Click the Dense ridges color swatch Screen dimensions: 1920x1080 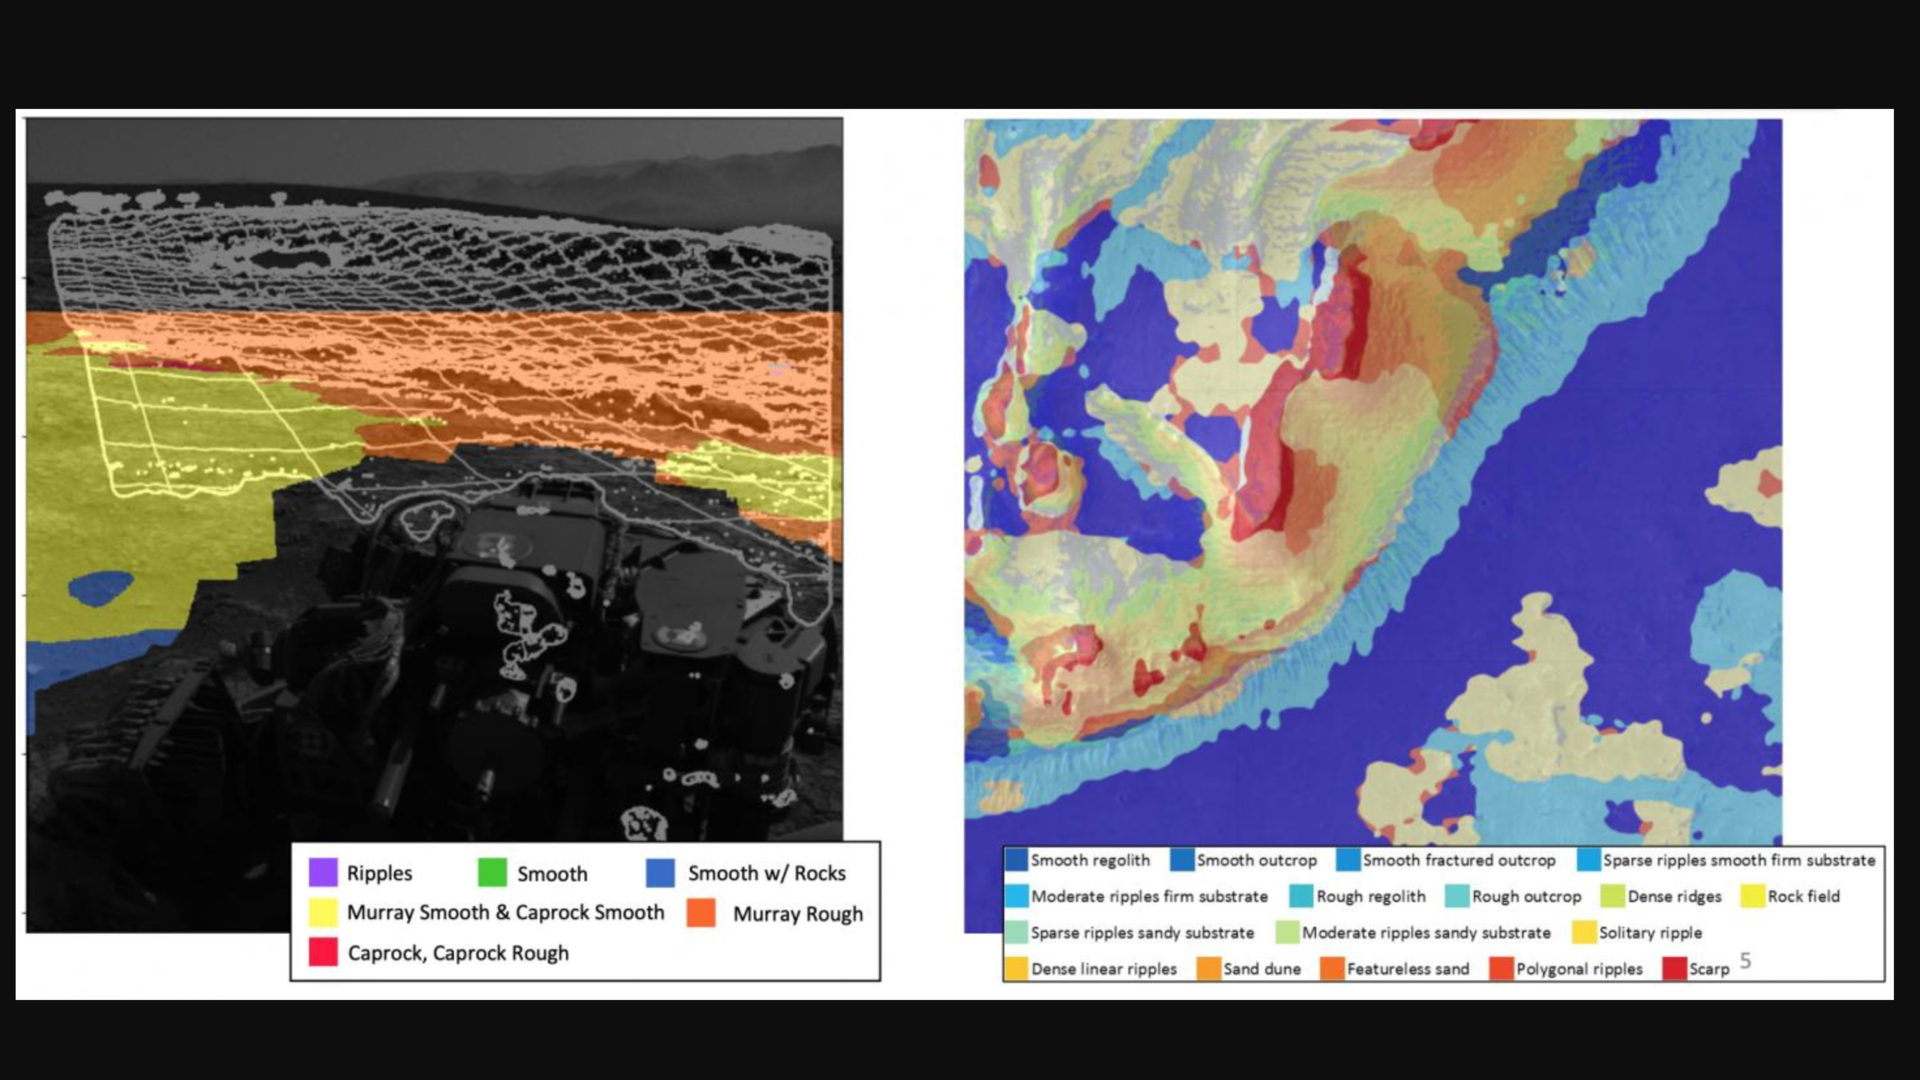1613,896
